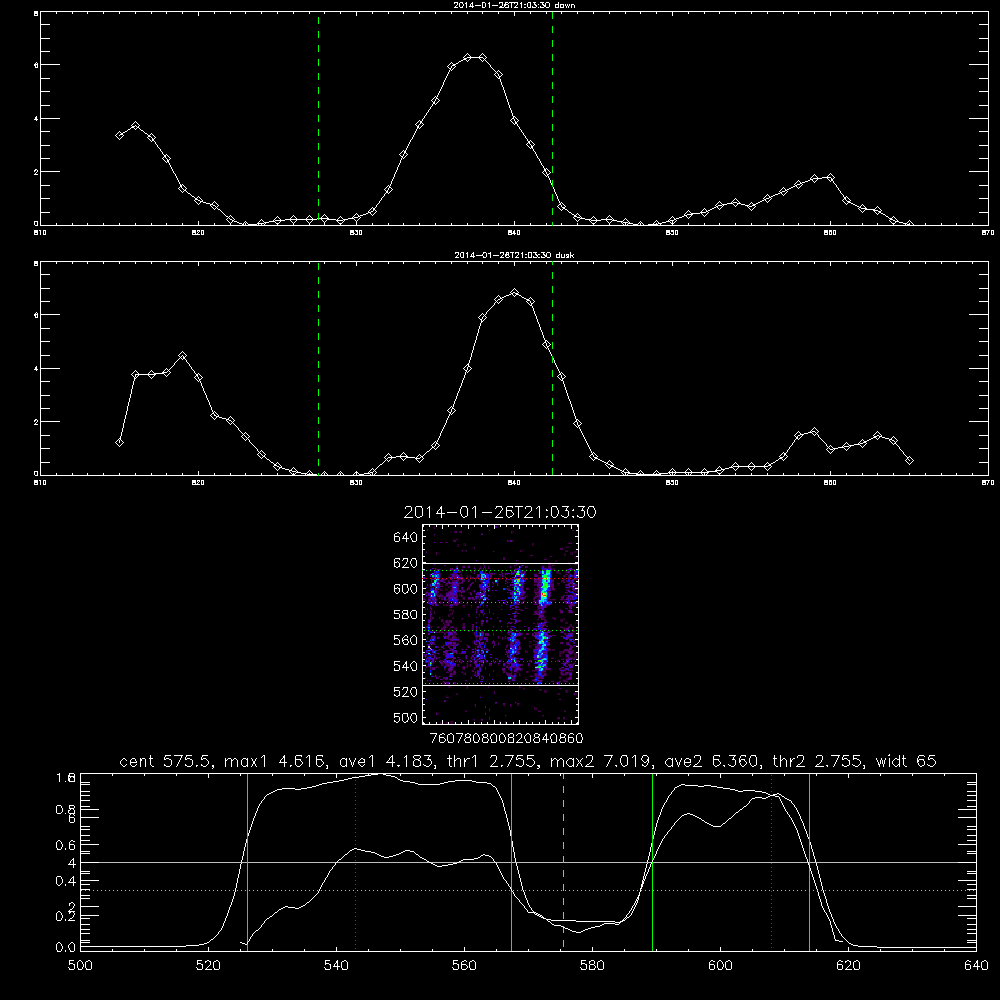Image resolution: width=1000 pixels, height=1000 pixels.
Task: Click the 560 label on spectrogram y-axis
Action: tap(405, 640)
